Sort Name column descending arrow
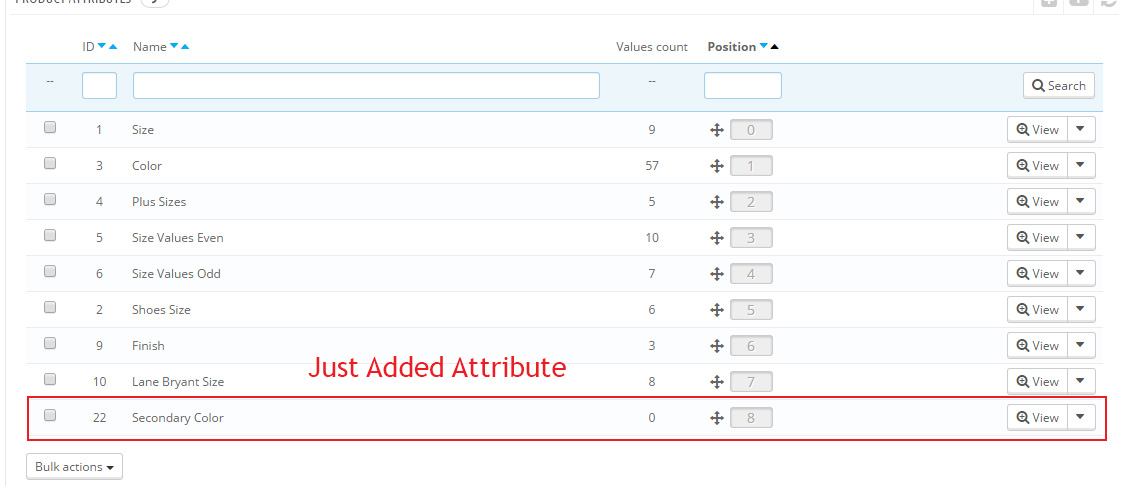 (x=174, y=47)
